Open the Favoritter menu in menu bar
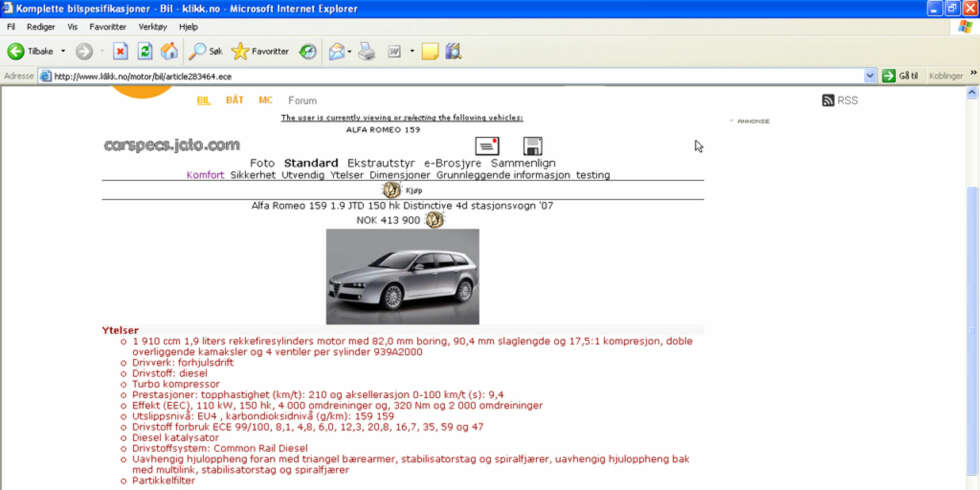 [x=108, y=27]
